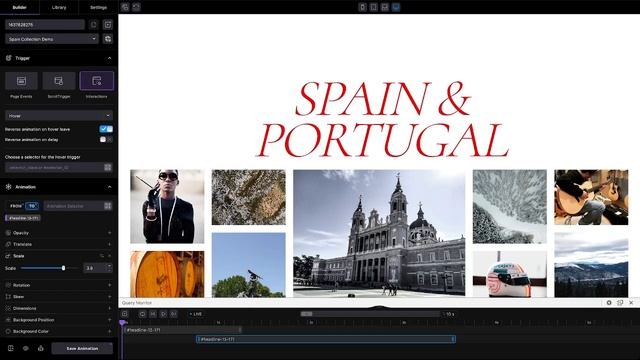The height and width of the screenshot is (360, 640).
Task: Click the add-new icon beside the animation ID
Action: [x=108, y=25]
